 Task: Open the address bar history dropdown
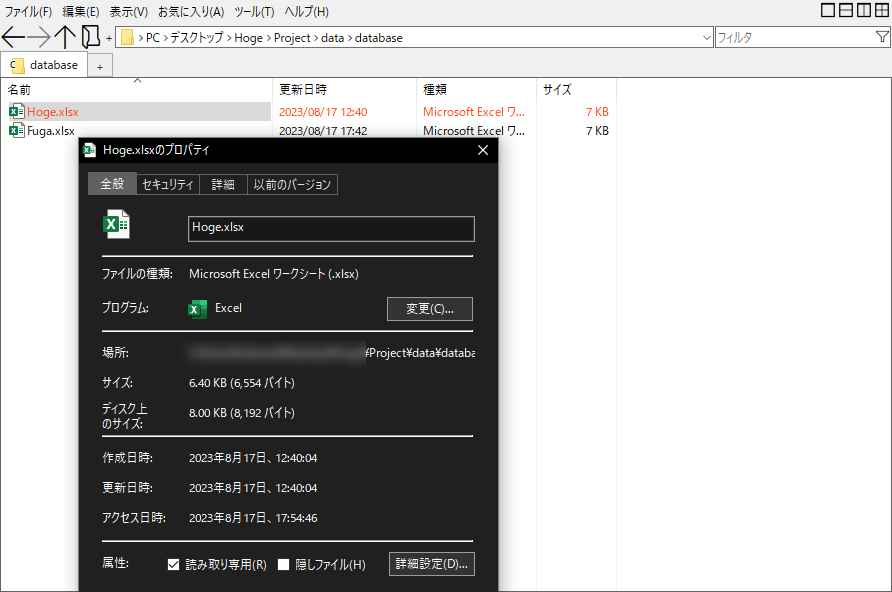(x=707, y=38)
